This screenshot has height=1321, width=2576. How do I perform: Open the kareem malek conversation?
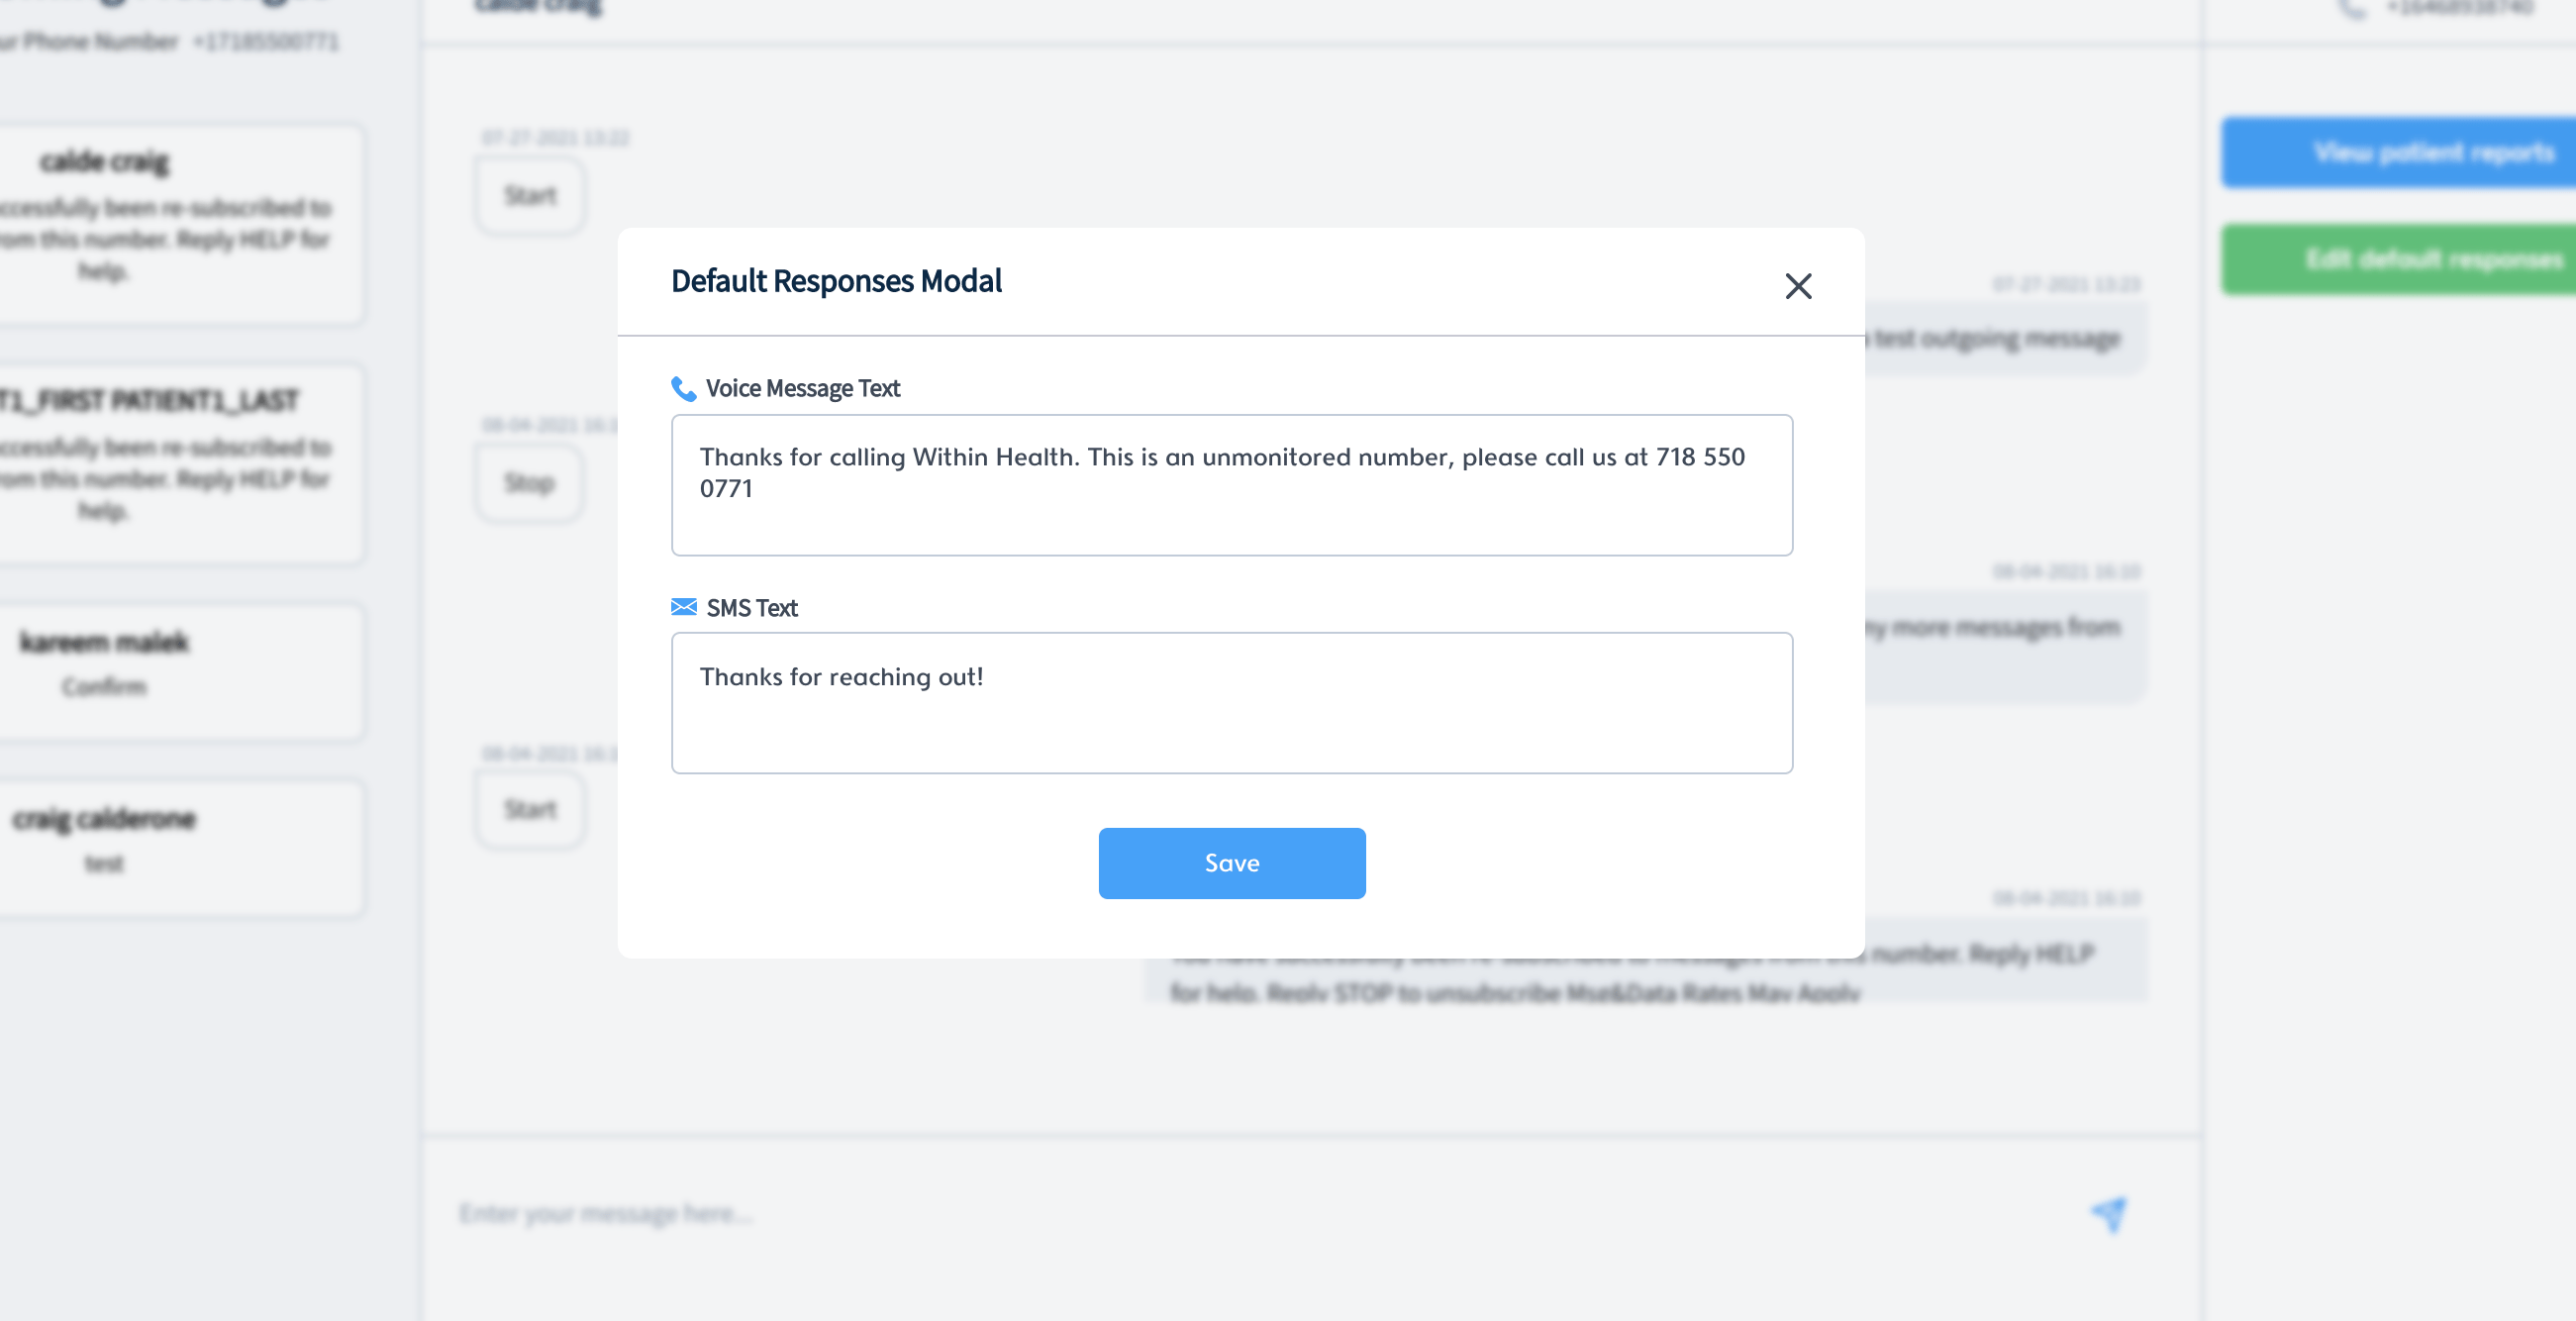click(x=180, y=670)
